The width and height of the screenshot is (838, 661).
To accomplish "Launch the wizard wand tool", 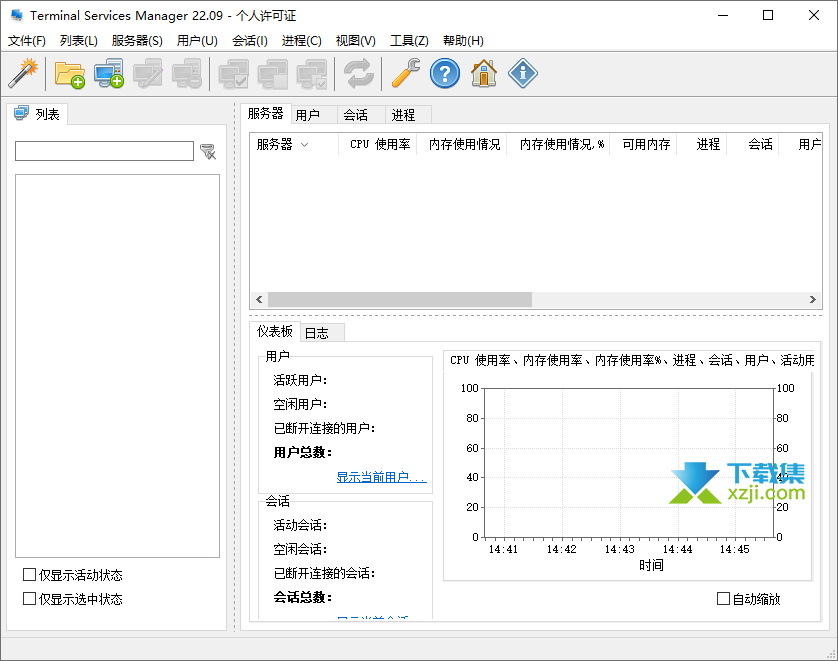I will [x=24, y=73].
